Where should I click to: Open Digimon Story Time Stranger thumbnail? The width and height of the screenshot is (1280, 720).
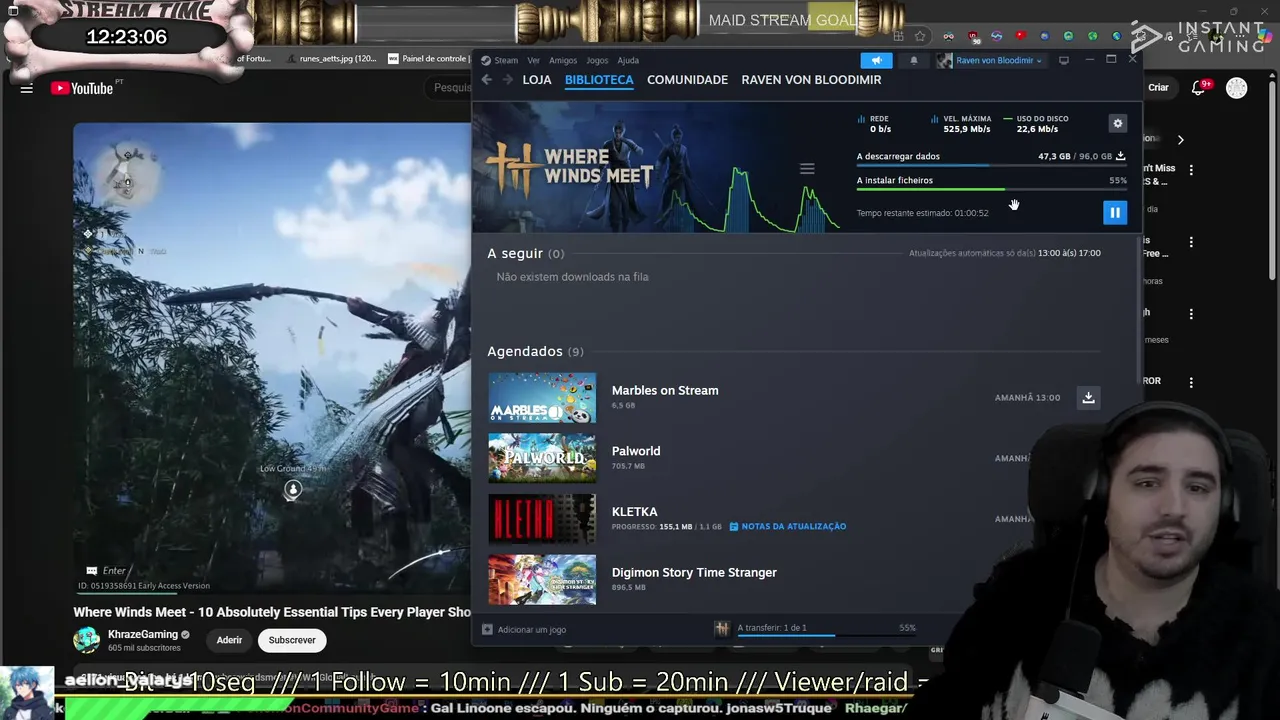[x=542, y=580]
